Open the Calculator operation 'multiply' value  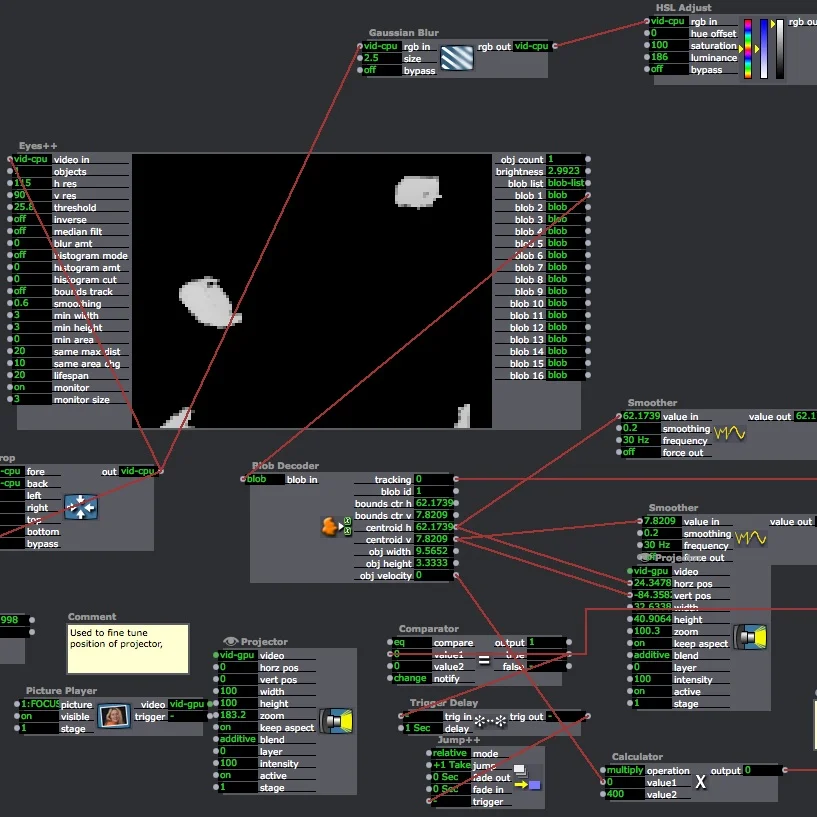click(625, 770)
